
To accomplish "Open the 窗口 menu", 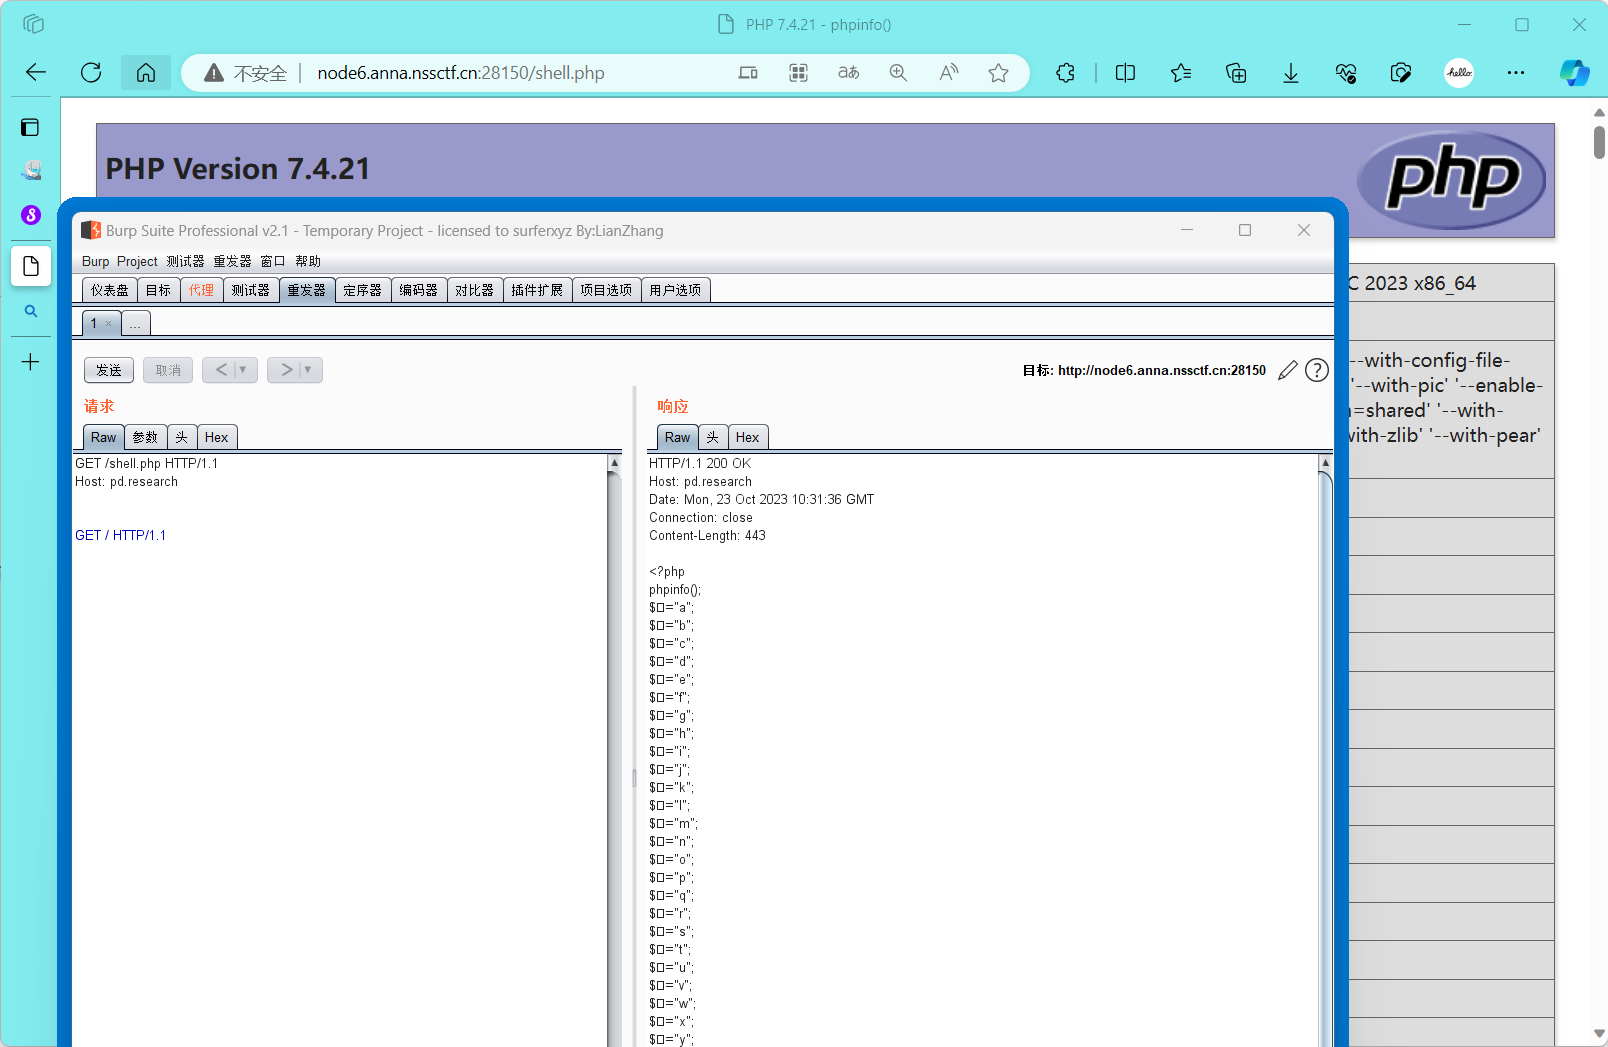I will click(273, 261).
